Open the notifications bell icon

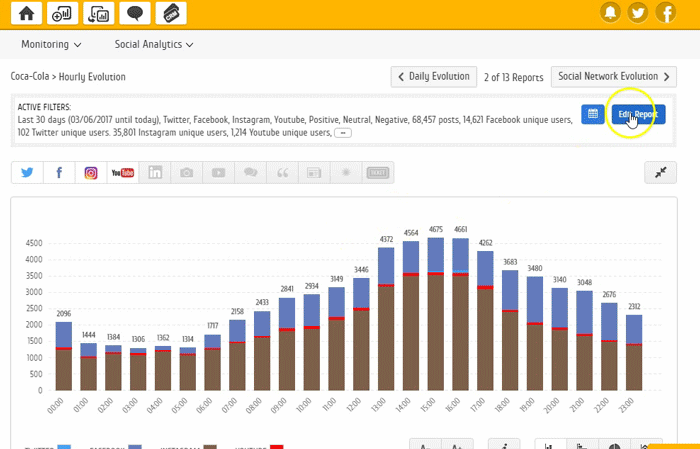pyautogui.click(x=609, y=13)
